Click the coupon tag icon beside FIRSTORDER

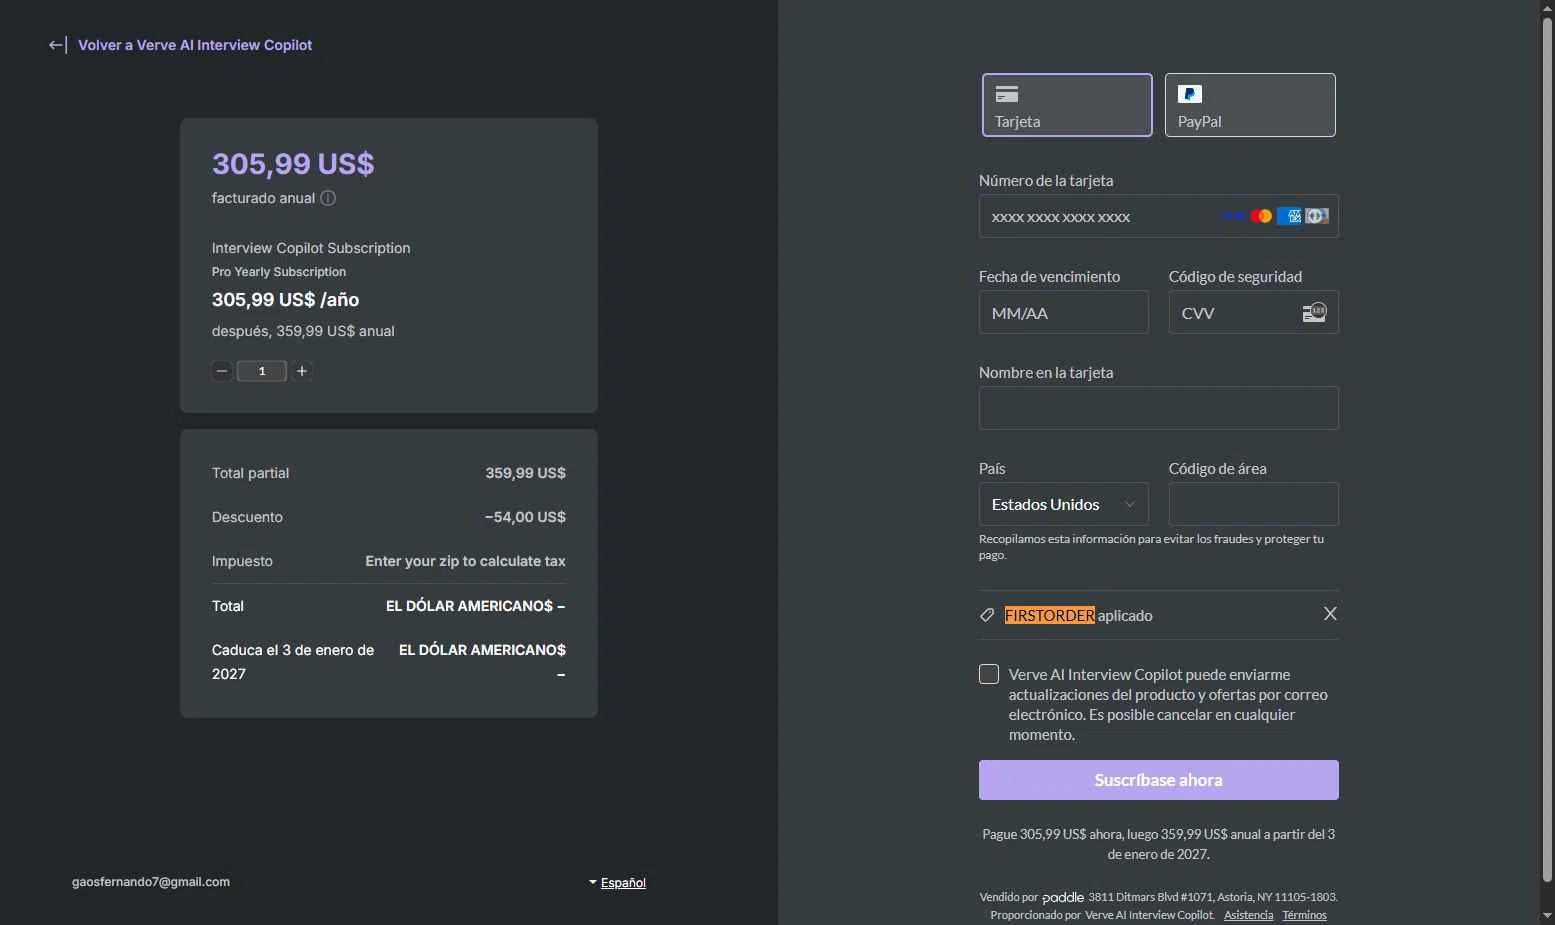[x=987, y=615]
